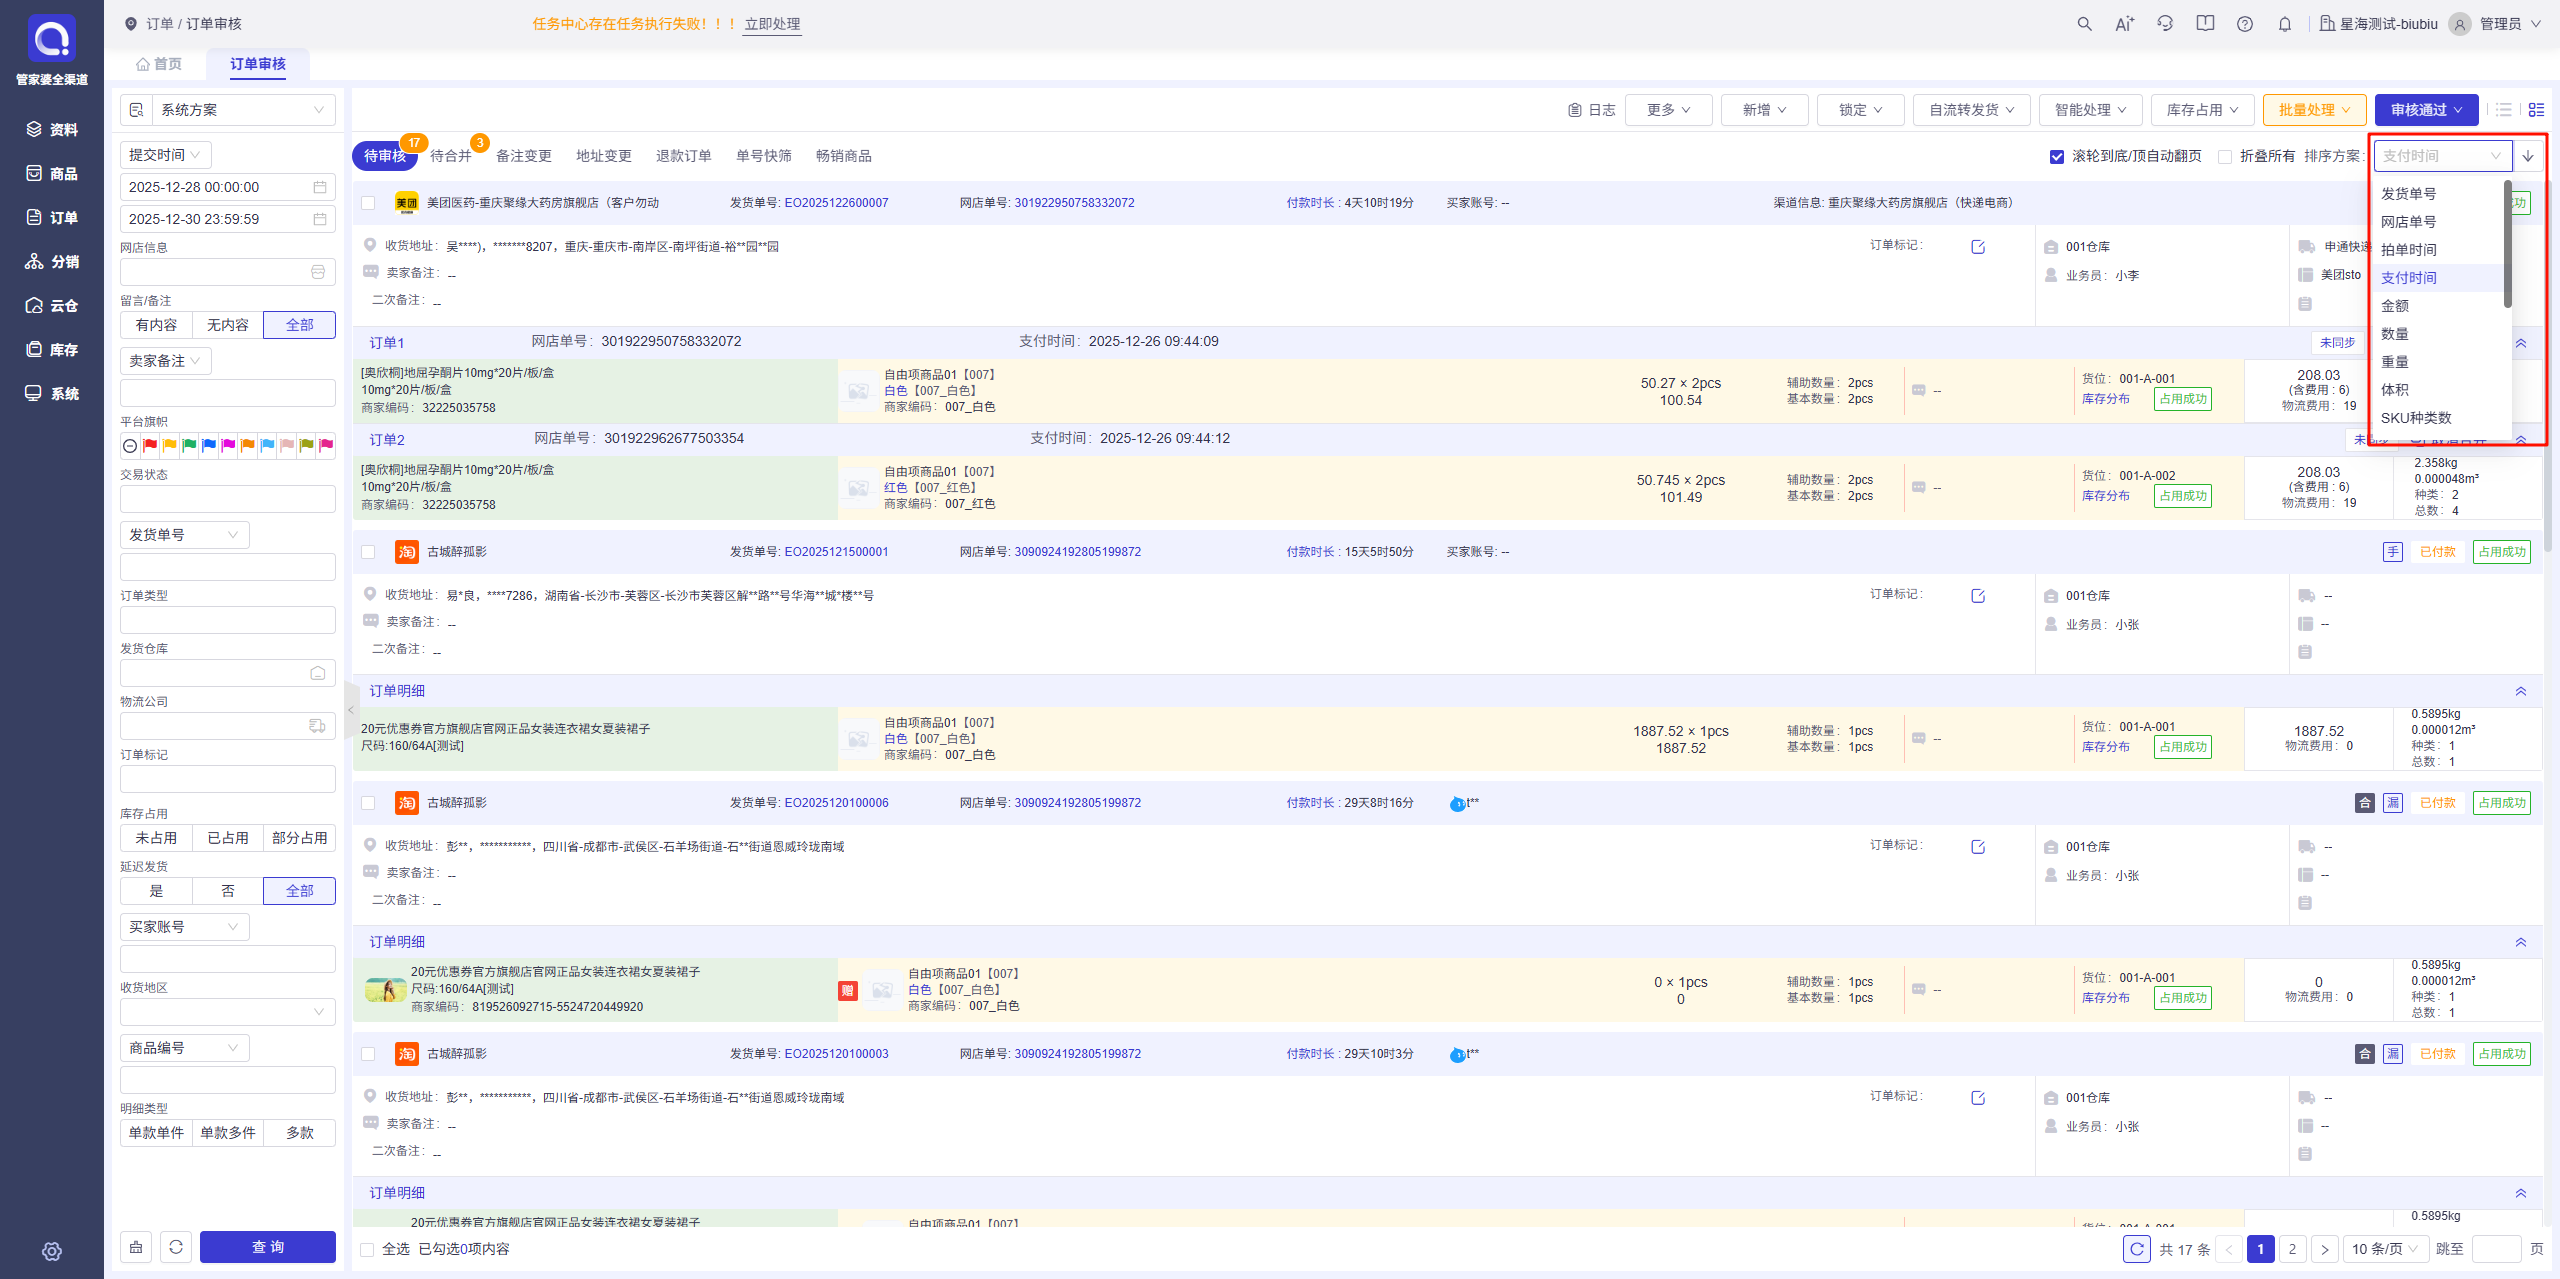Open the settings gear at sidebar bottom

coord(52,1251)
